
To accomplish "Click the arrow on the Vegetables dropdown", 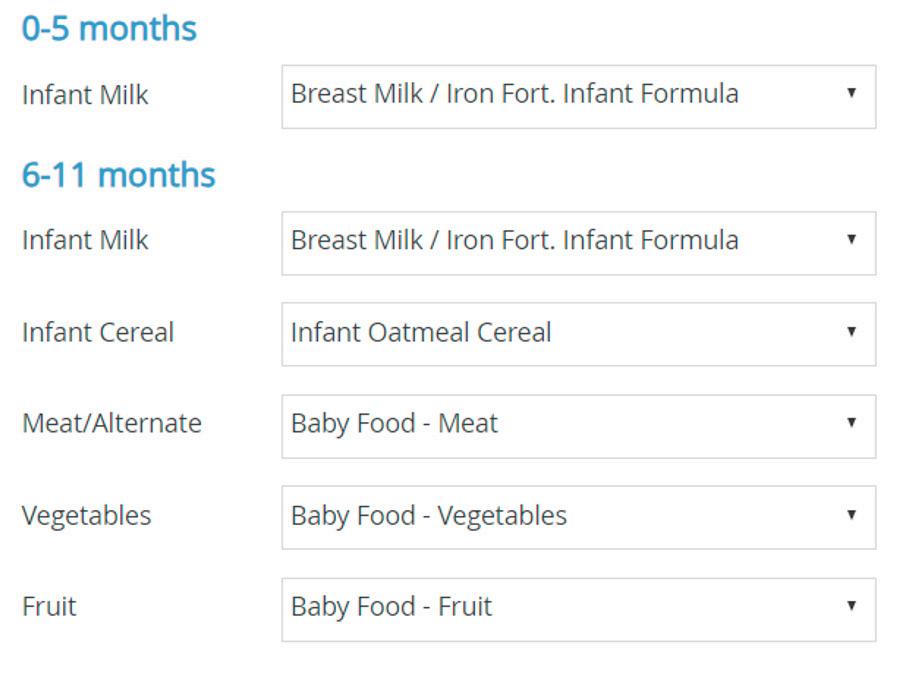I will tap(851, 515).
